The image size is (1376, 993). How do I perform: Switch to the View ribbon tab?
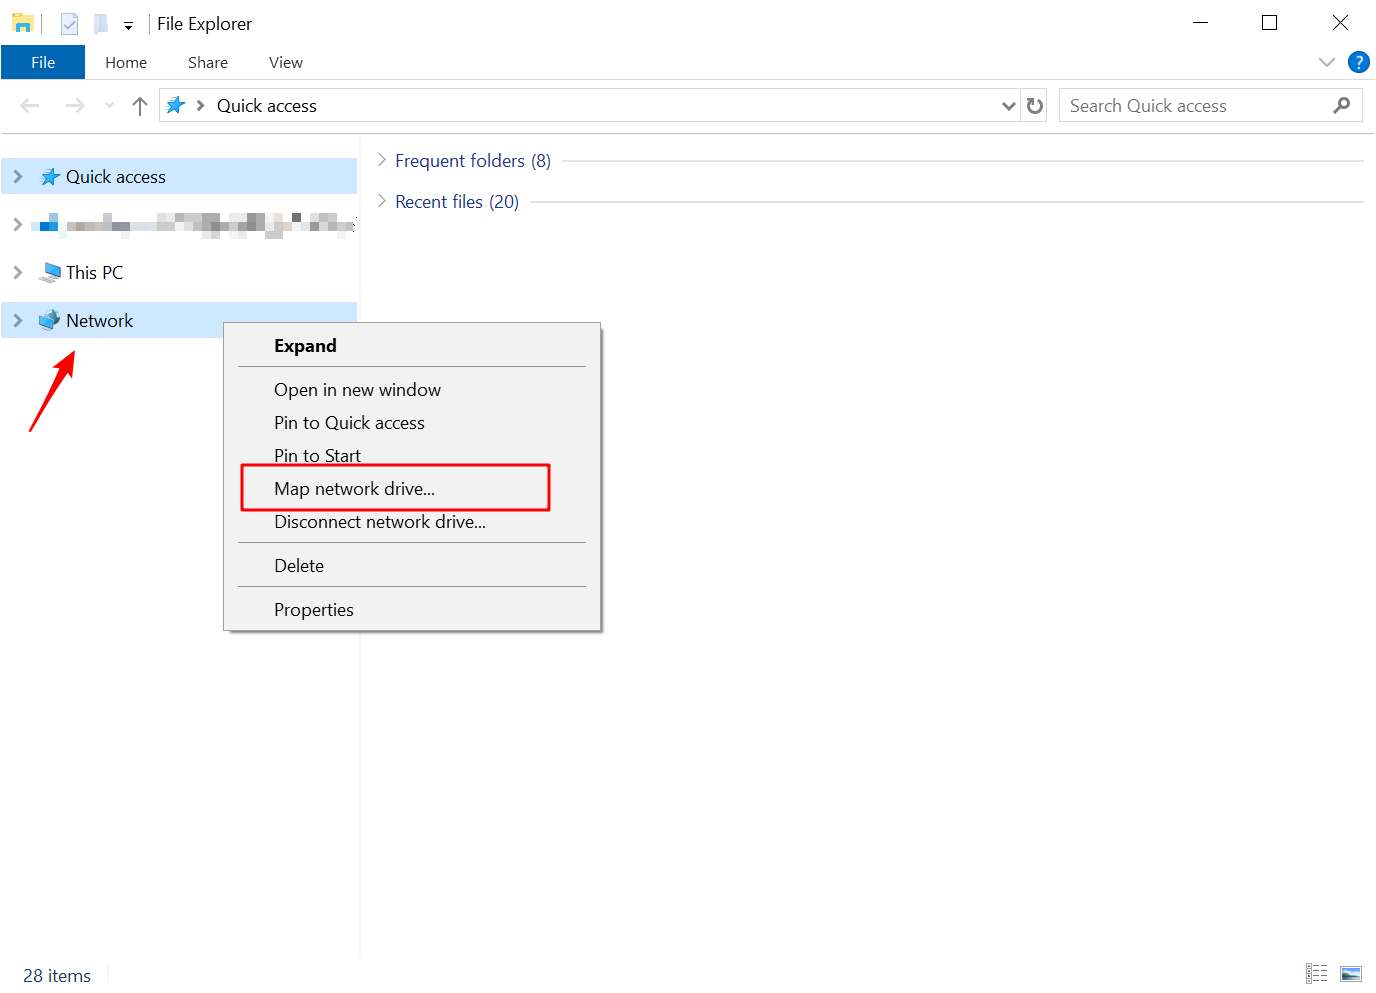(286, 62)
